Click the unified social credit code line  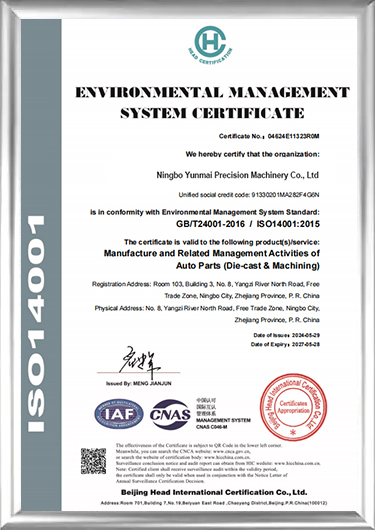click(x=249, y=195)
